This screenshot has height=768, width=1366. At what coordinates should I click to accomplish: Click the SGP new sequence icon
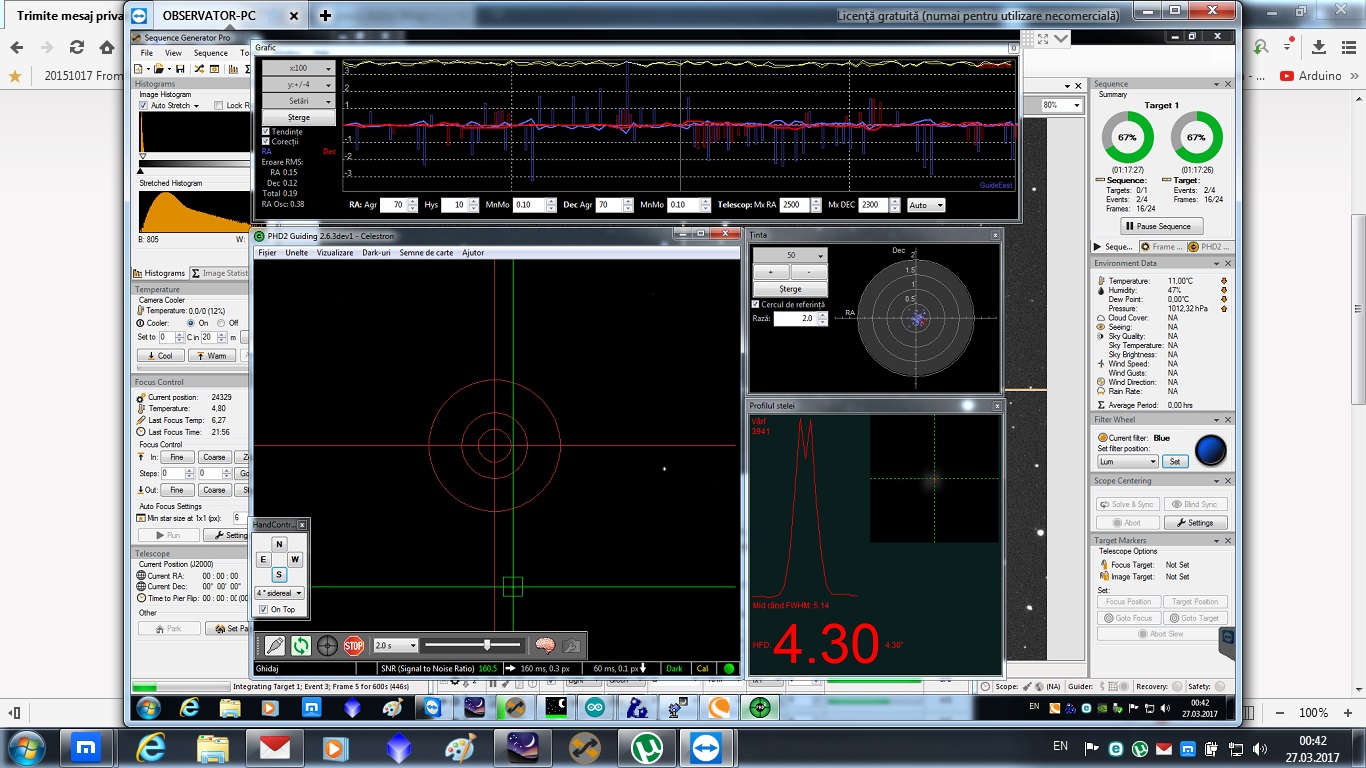pos(139,69)
